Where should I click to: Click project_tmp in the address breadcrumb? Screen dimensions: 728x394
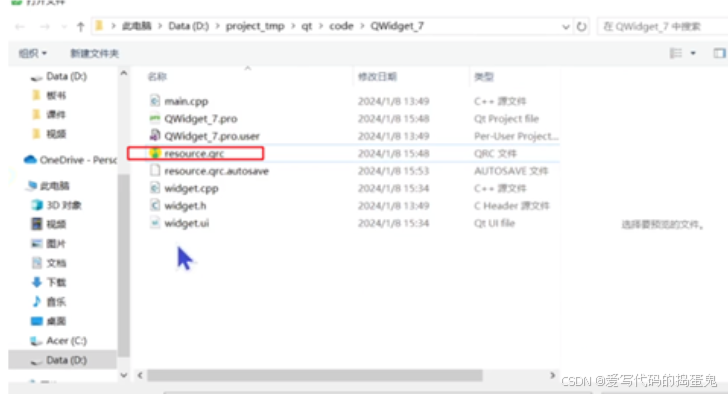(x=255, y=26)
